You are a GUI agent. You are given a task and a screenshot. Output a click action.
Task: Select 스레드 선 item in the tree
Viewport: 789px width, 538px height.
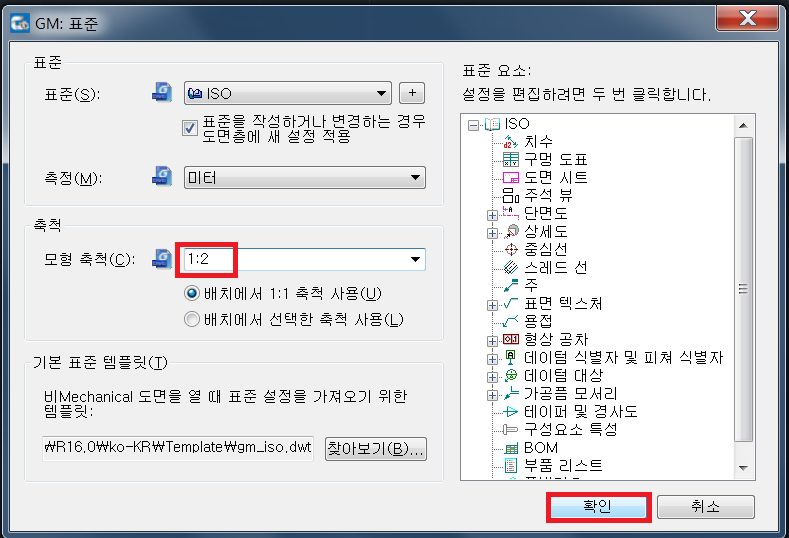point(556,268)
